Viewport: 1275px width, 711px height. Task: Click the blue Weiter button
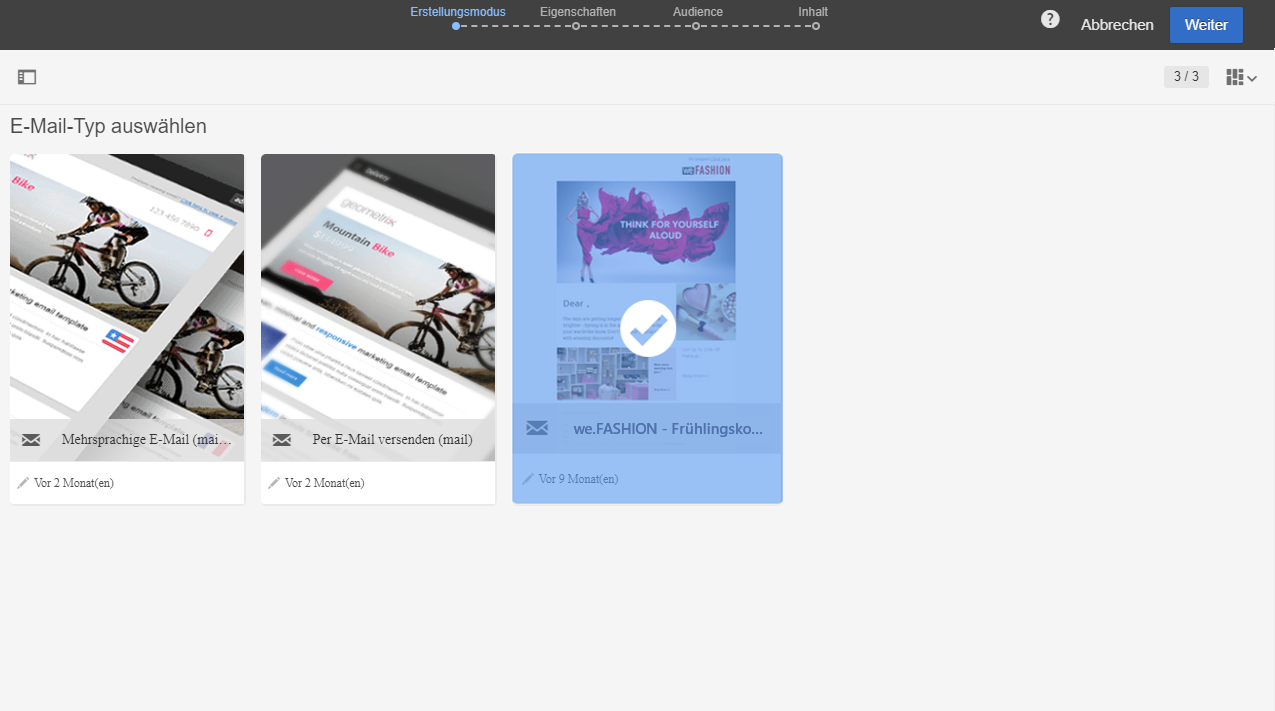[x=1206, y=25]
